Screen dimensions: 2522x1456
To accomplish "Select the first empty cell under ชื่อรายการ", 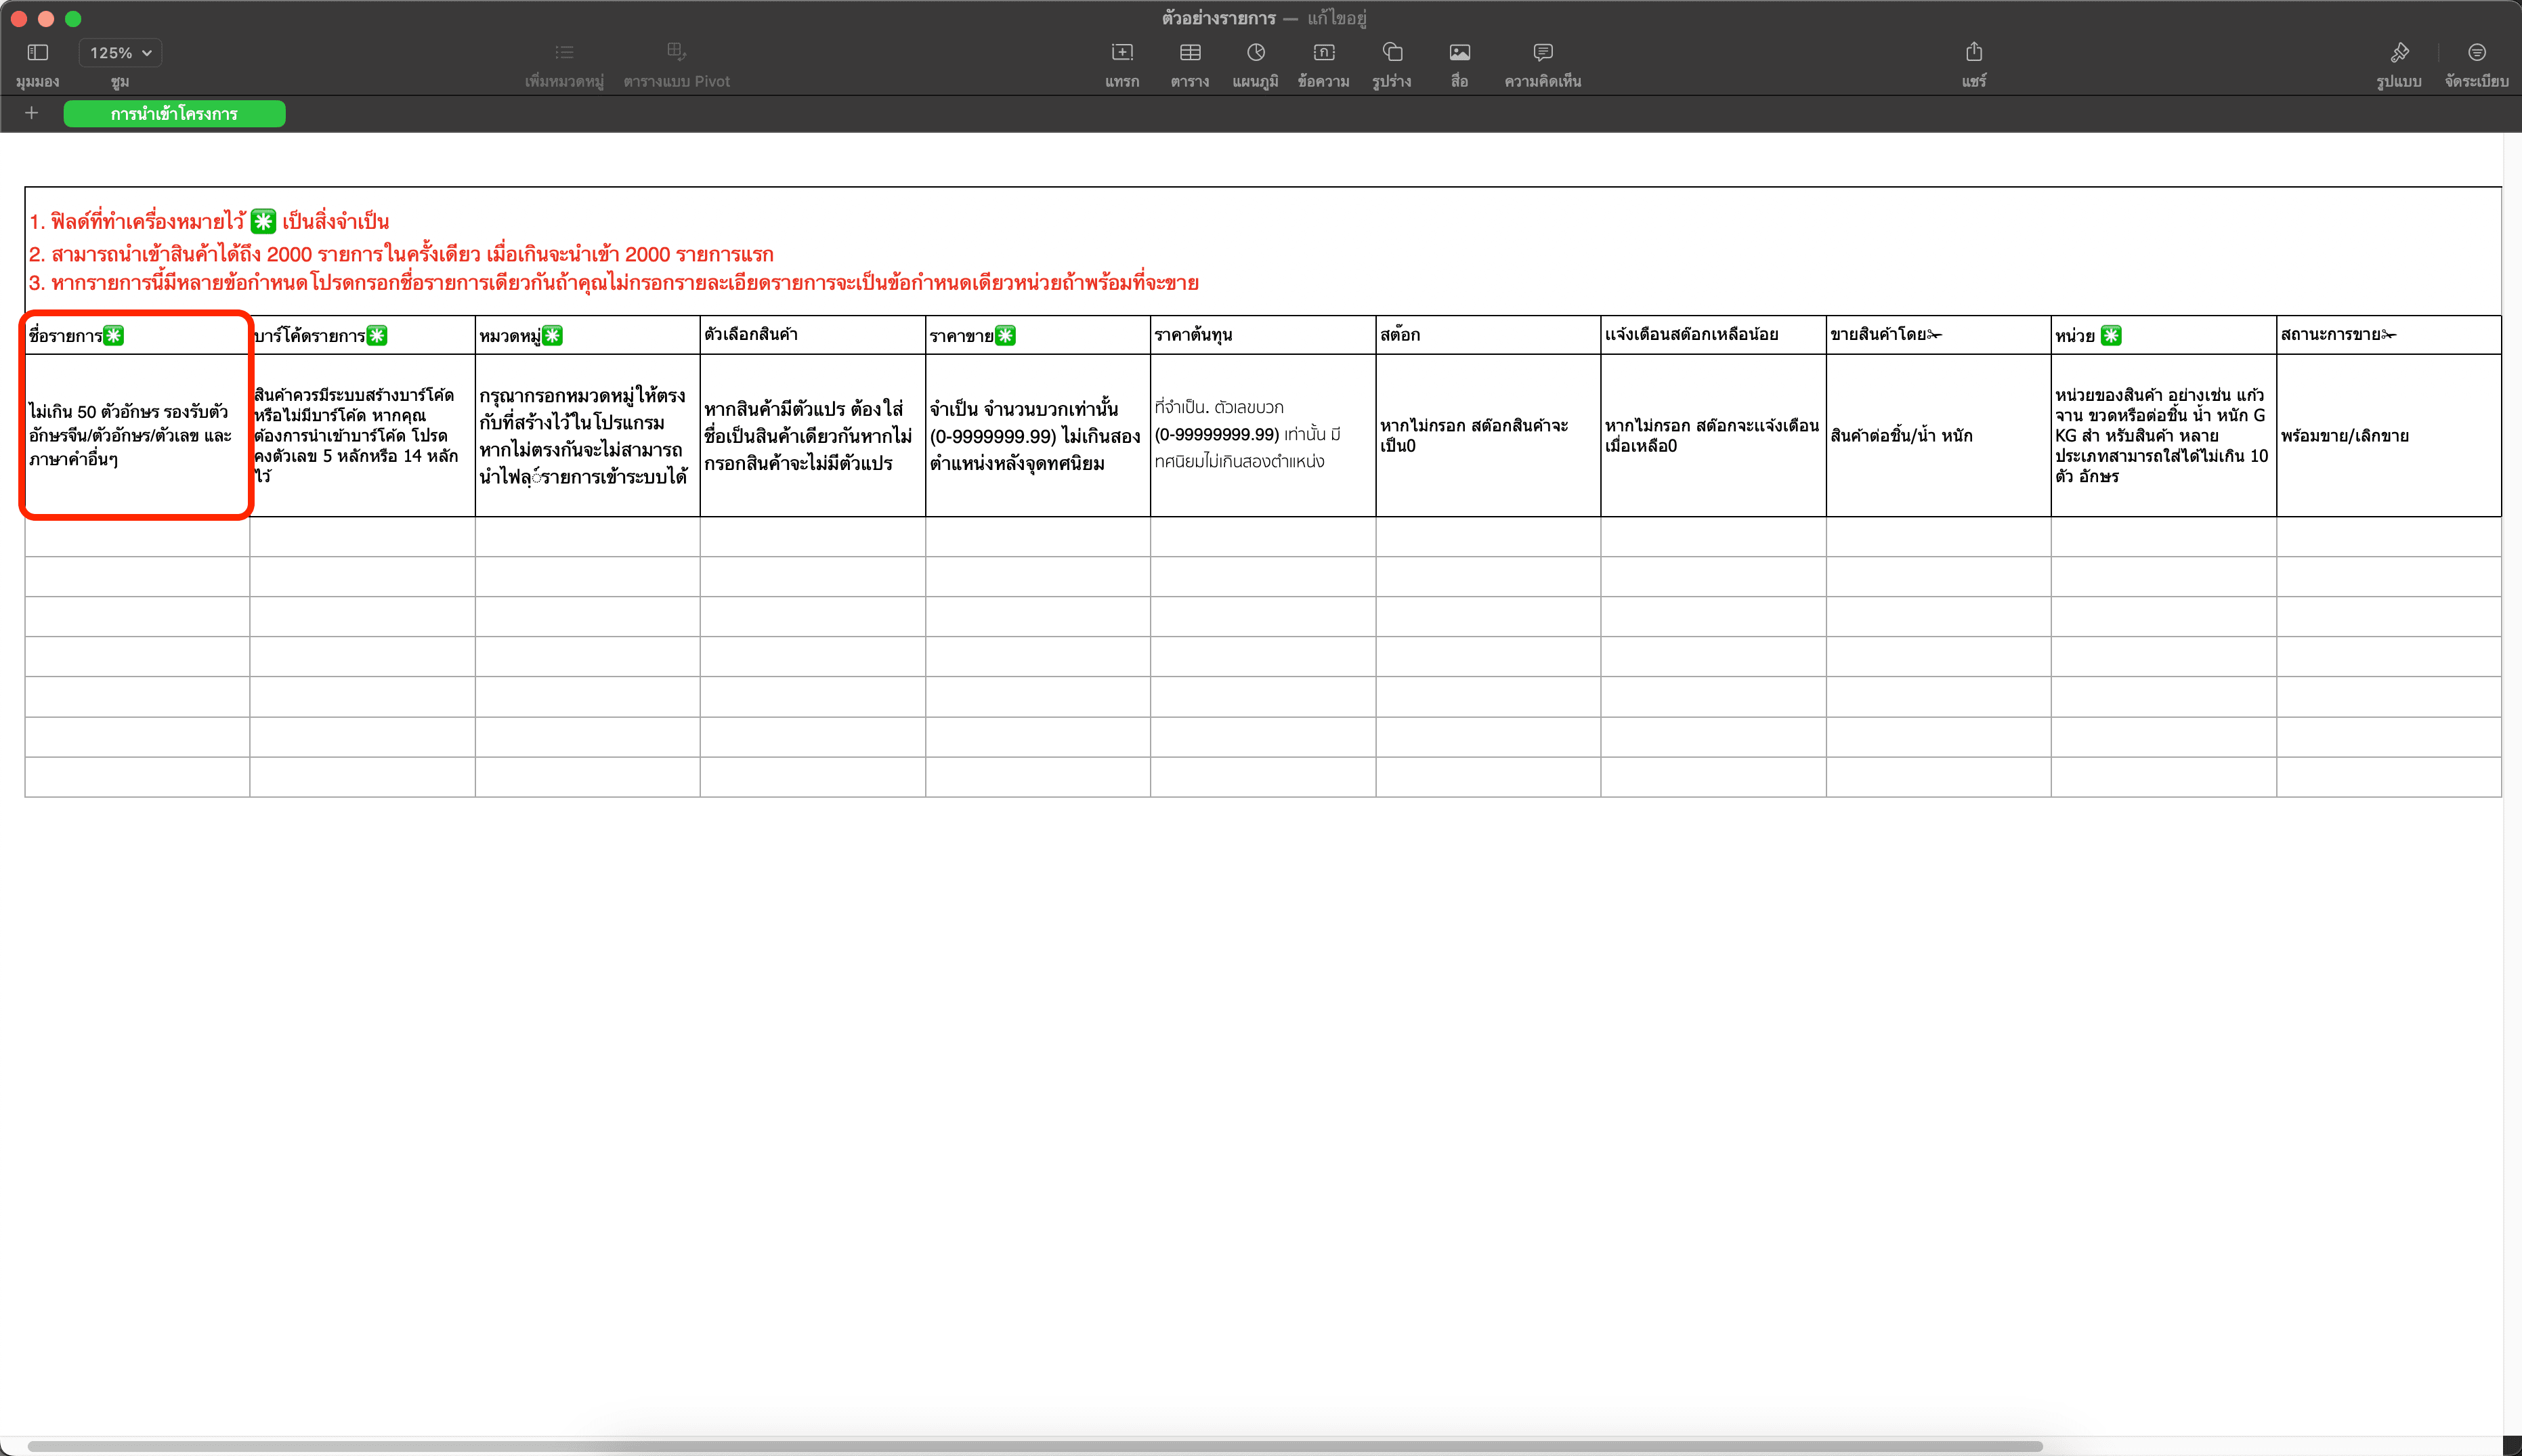I will click(137, 537).
